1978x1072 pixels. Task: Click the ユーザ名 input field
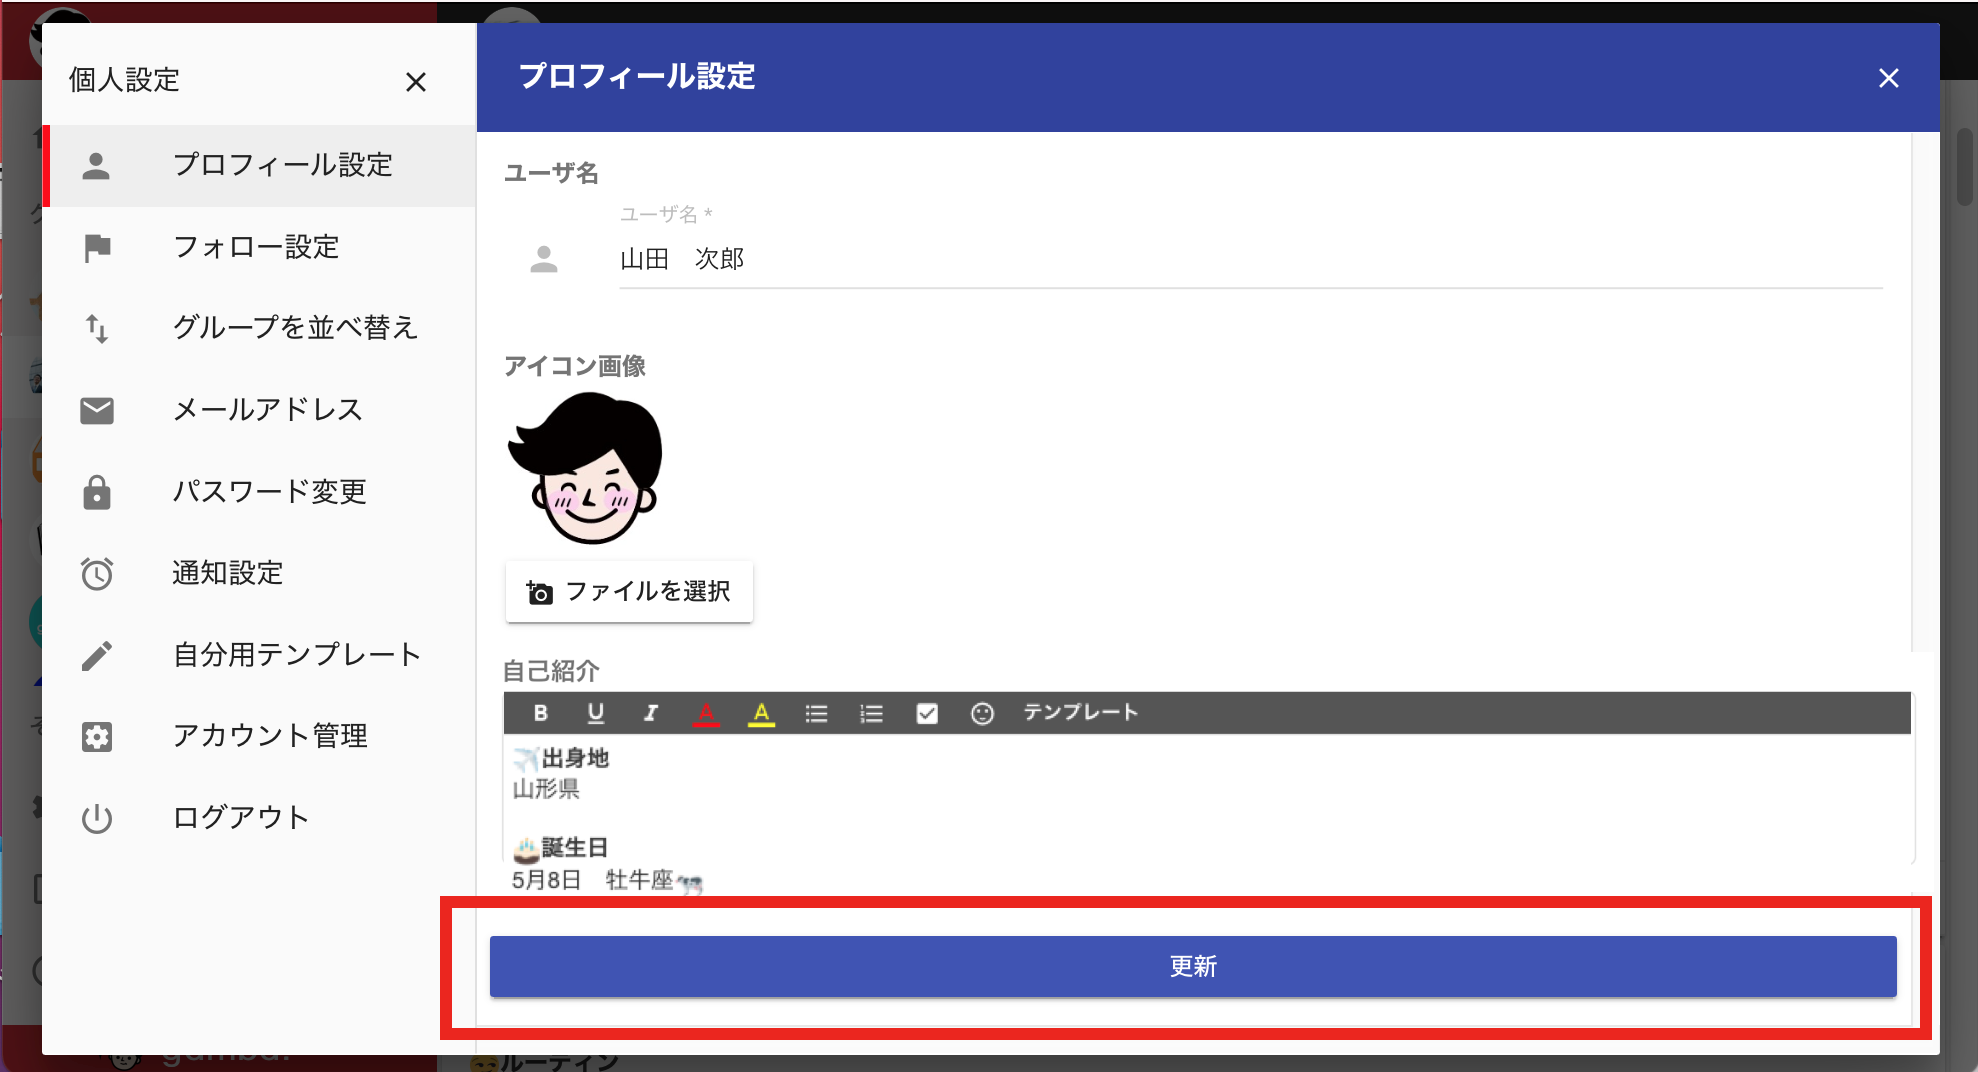coord(1251,259)
